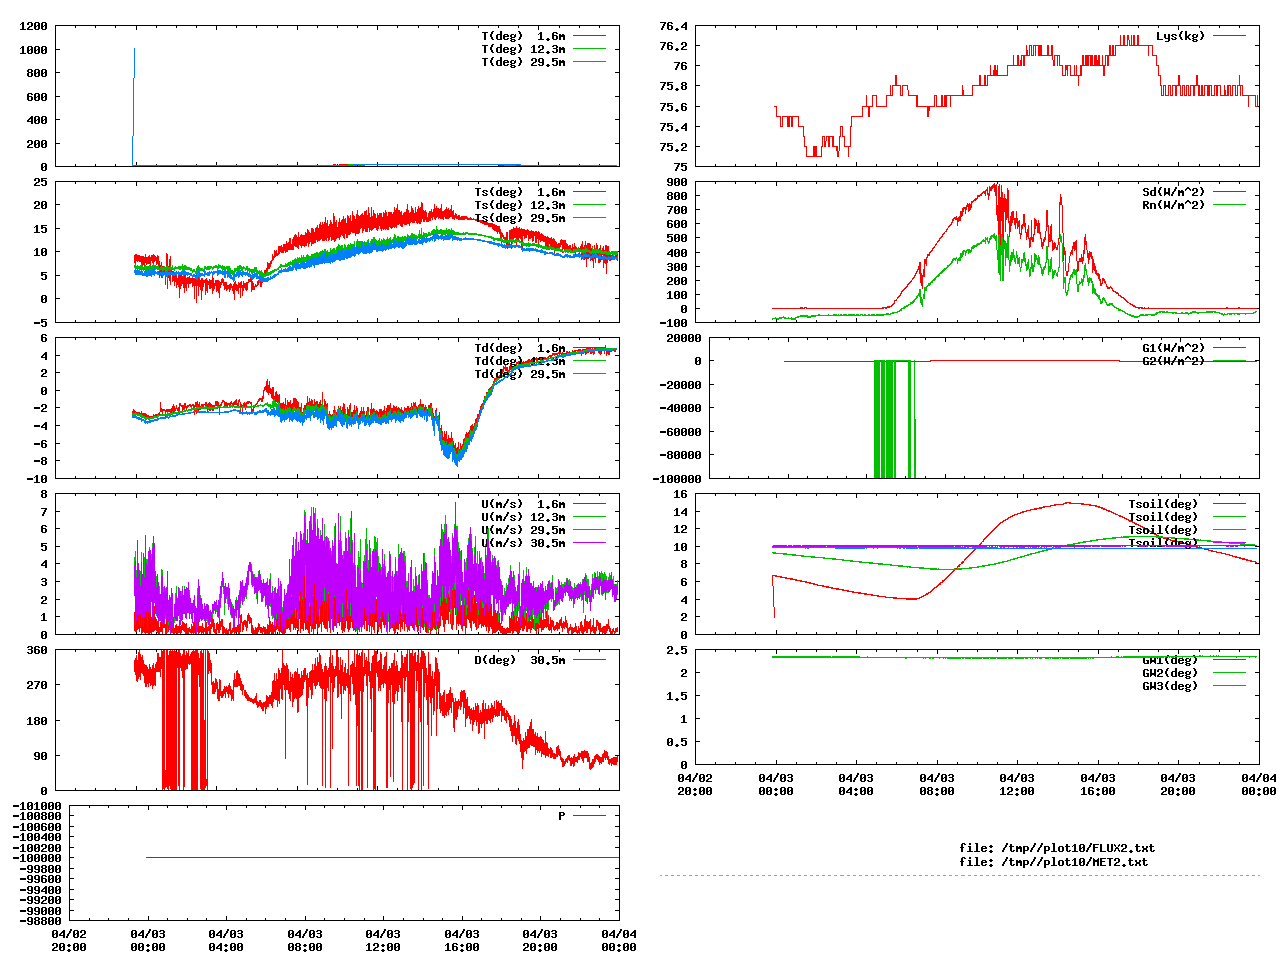Click the file path "/tmp//plot10/MET2.txt"
Viewport: 1280px width, 960px height.
(x=1074, y=861)
